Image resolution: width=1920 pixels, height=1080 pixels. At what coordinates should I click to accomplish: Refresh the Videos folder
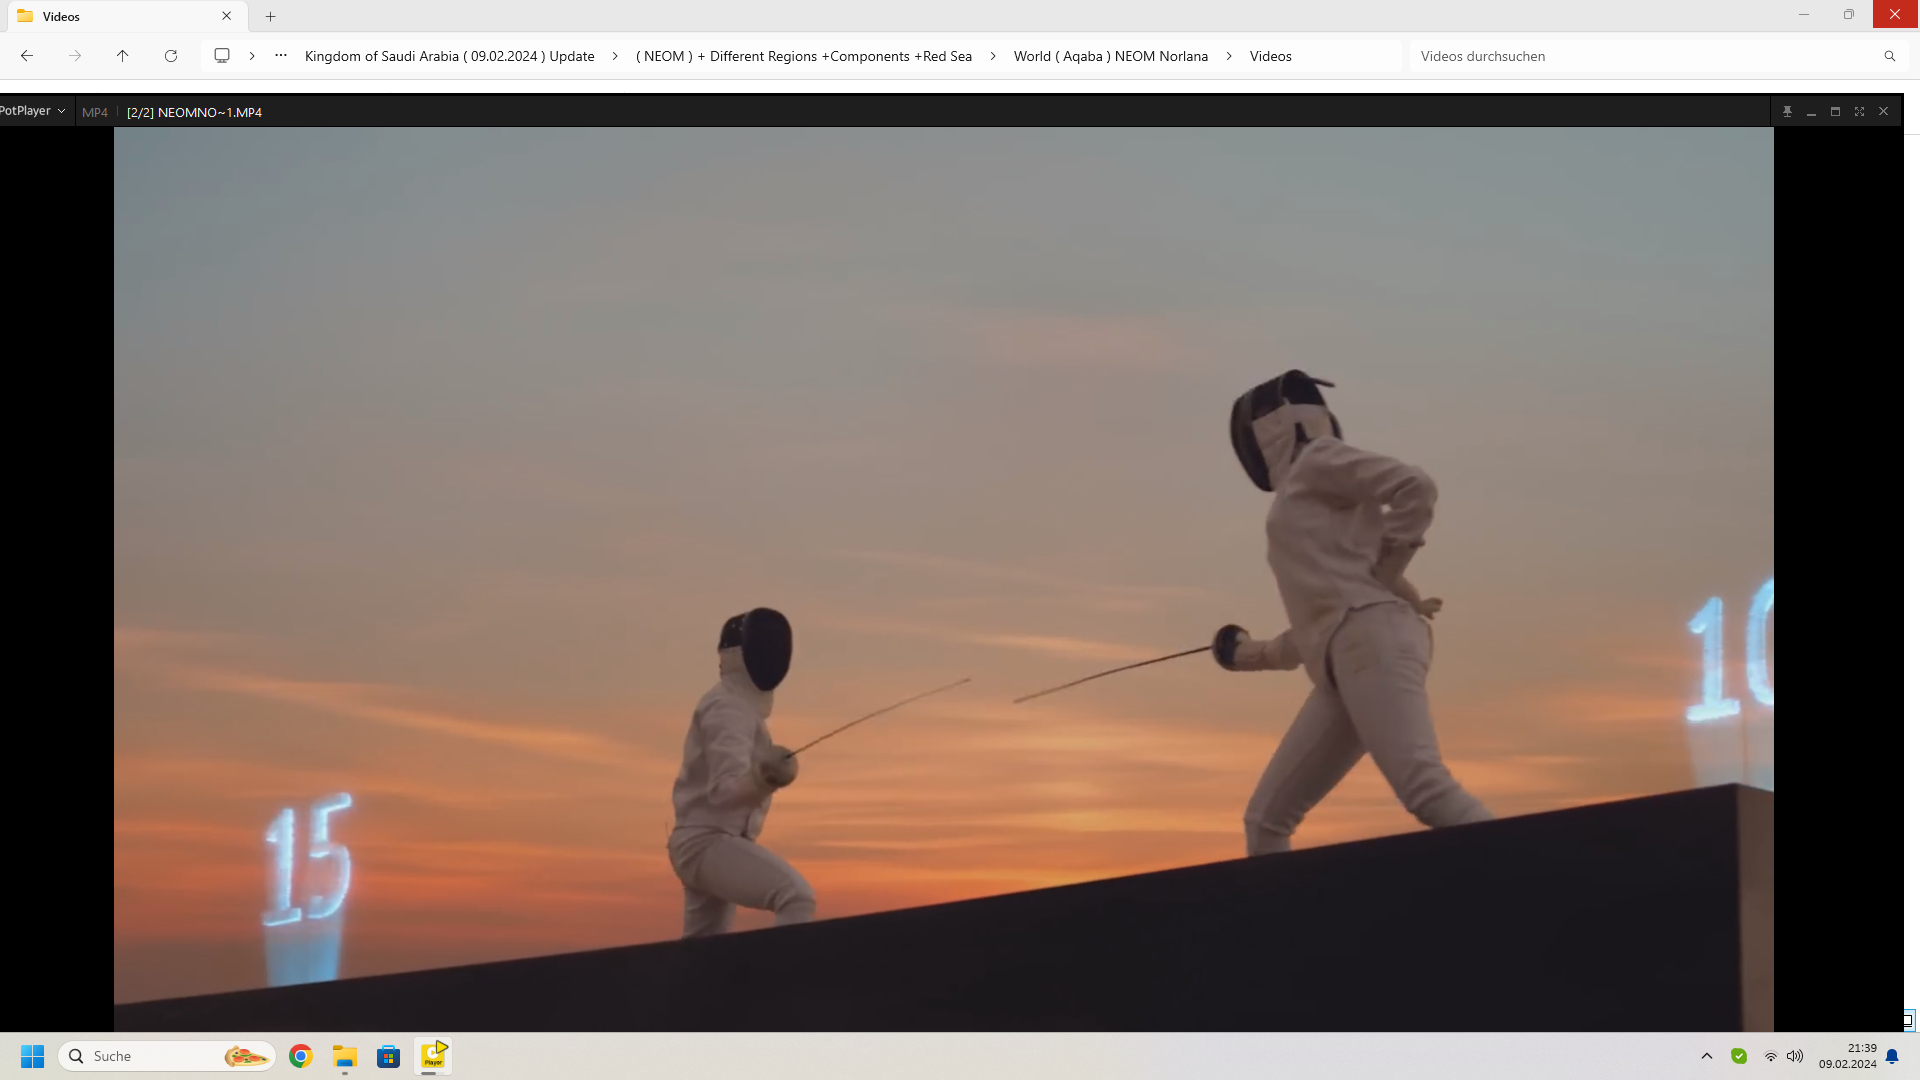tap(171, 56)
